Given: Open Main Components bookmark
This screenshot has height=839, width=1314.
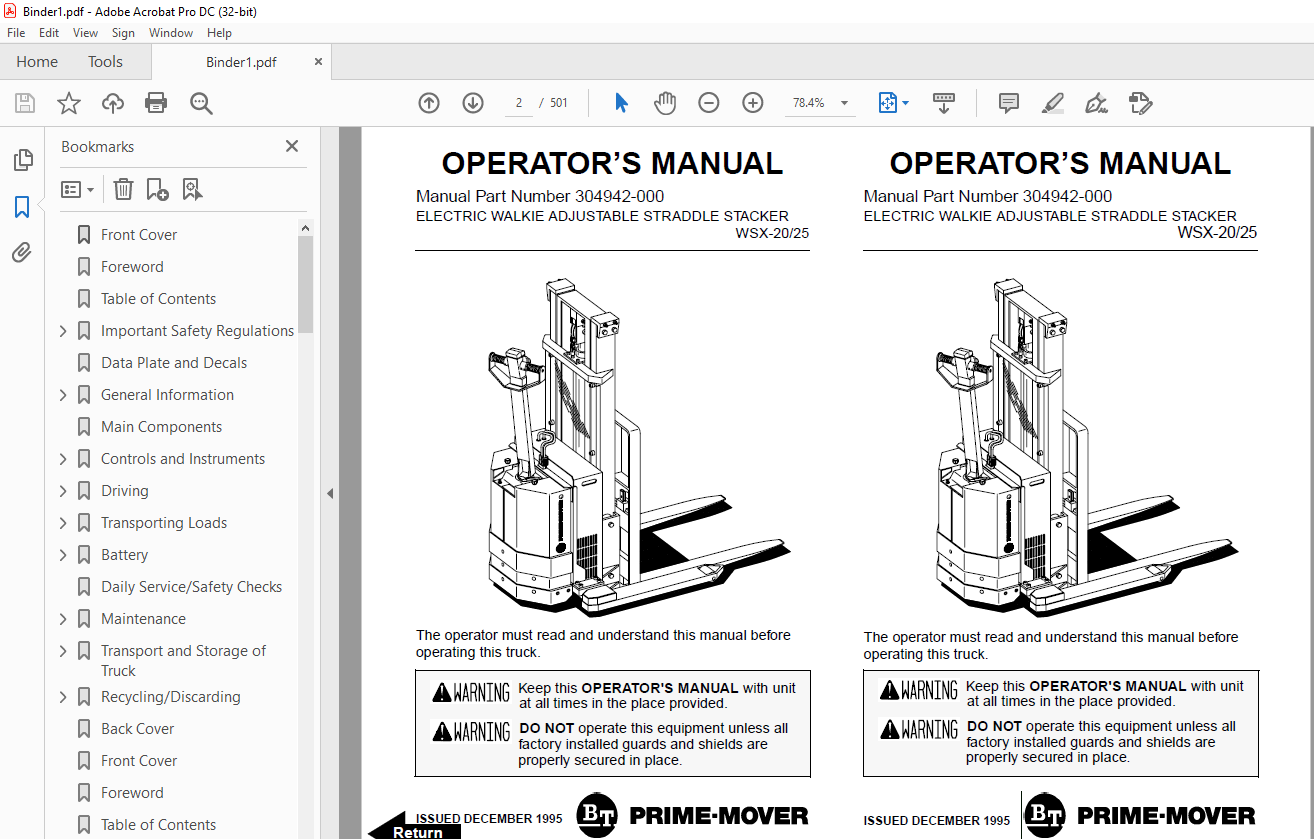Looking at the screenshot, I should point(161,427).
